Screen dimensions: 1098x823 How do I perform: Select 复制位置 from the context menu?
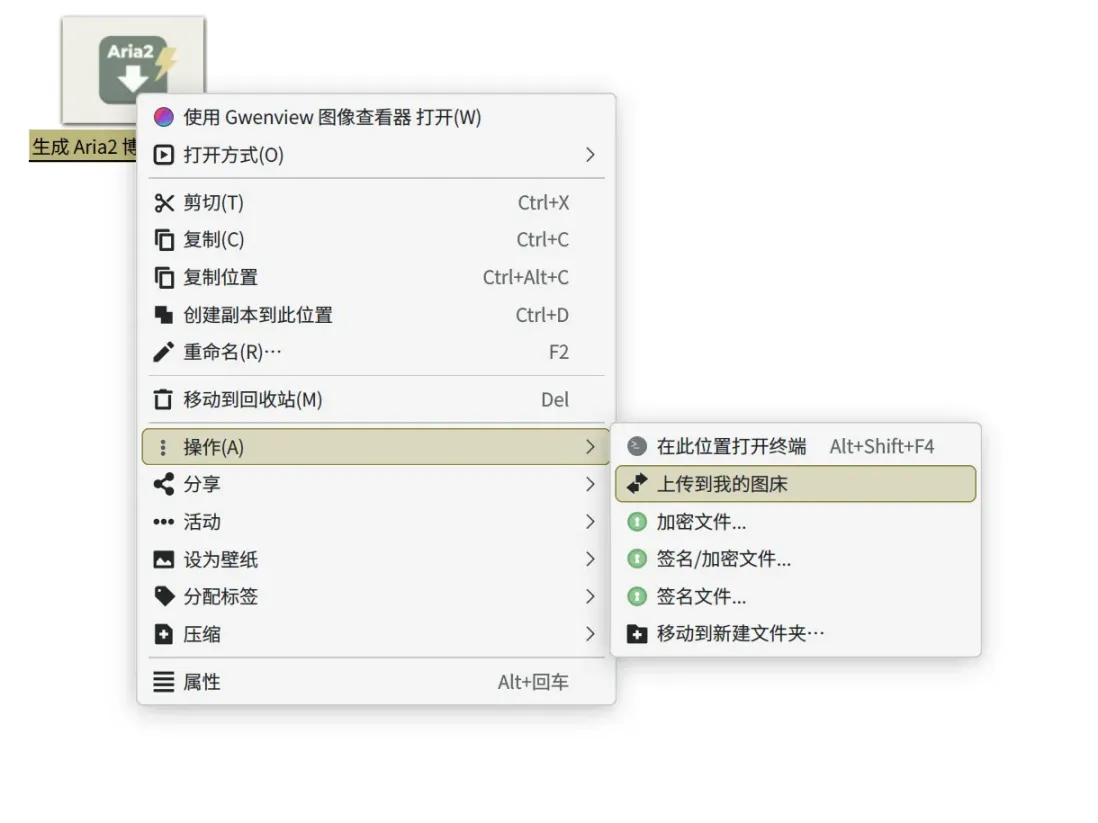coord(221,277)
